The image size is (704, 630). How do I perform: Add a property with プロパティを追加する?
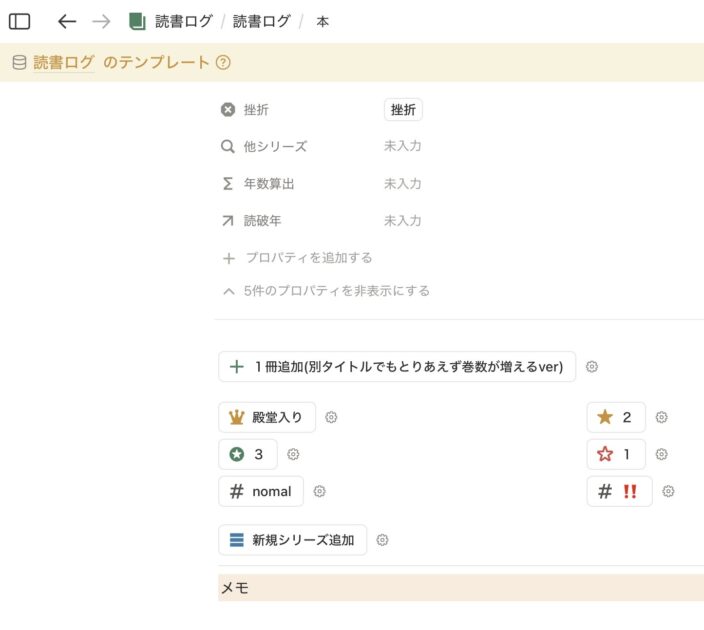(x=308, y=257)
